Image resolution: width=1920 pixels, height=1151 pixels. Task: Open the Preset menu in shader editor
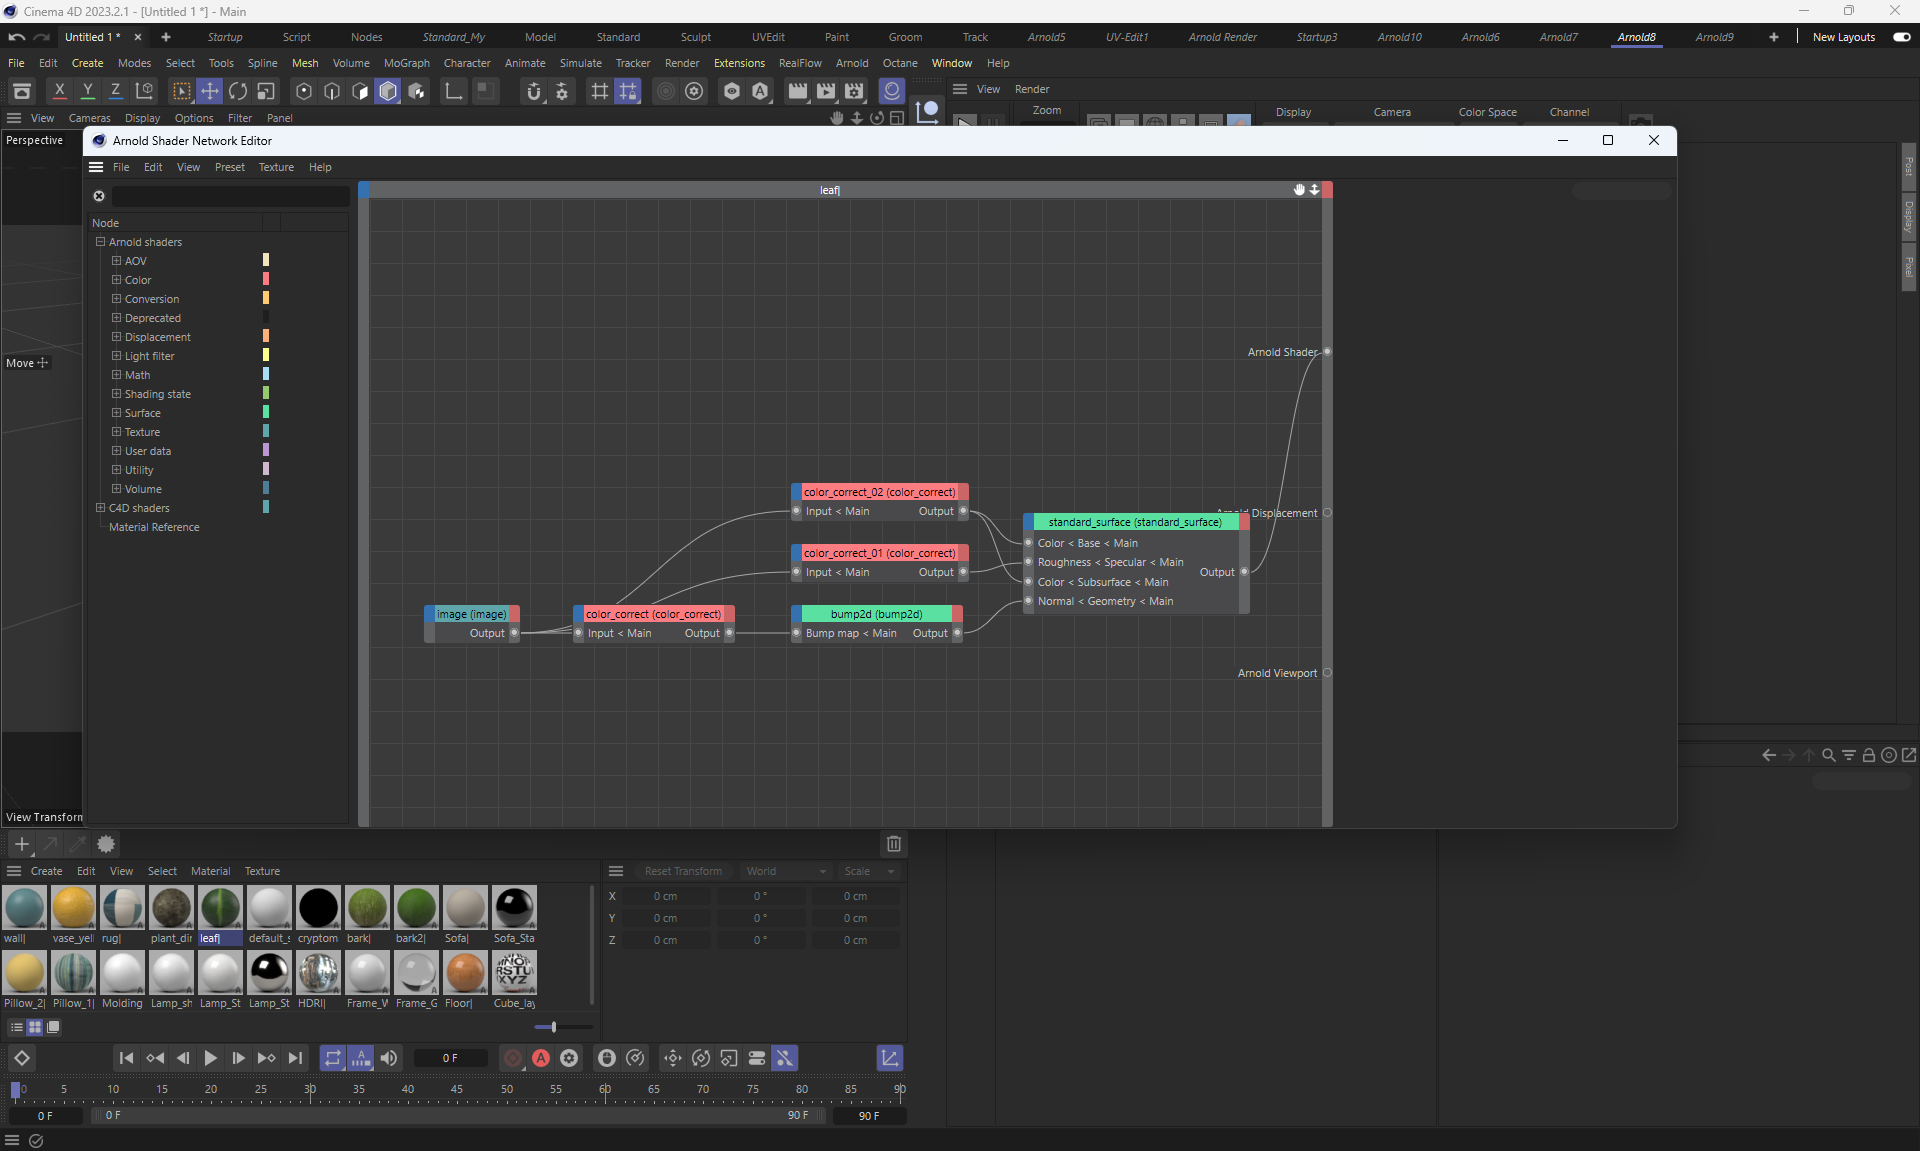229,167
